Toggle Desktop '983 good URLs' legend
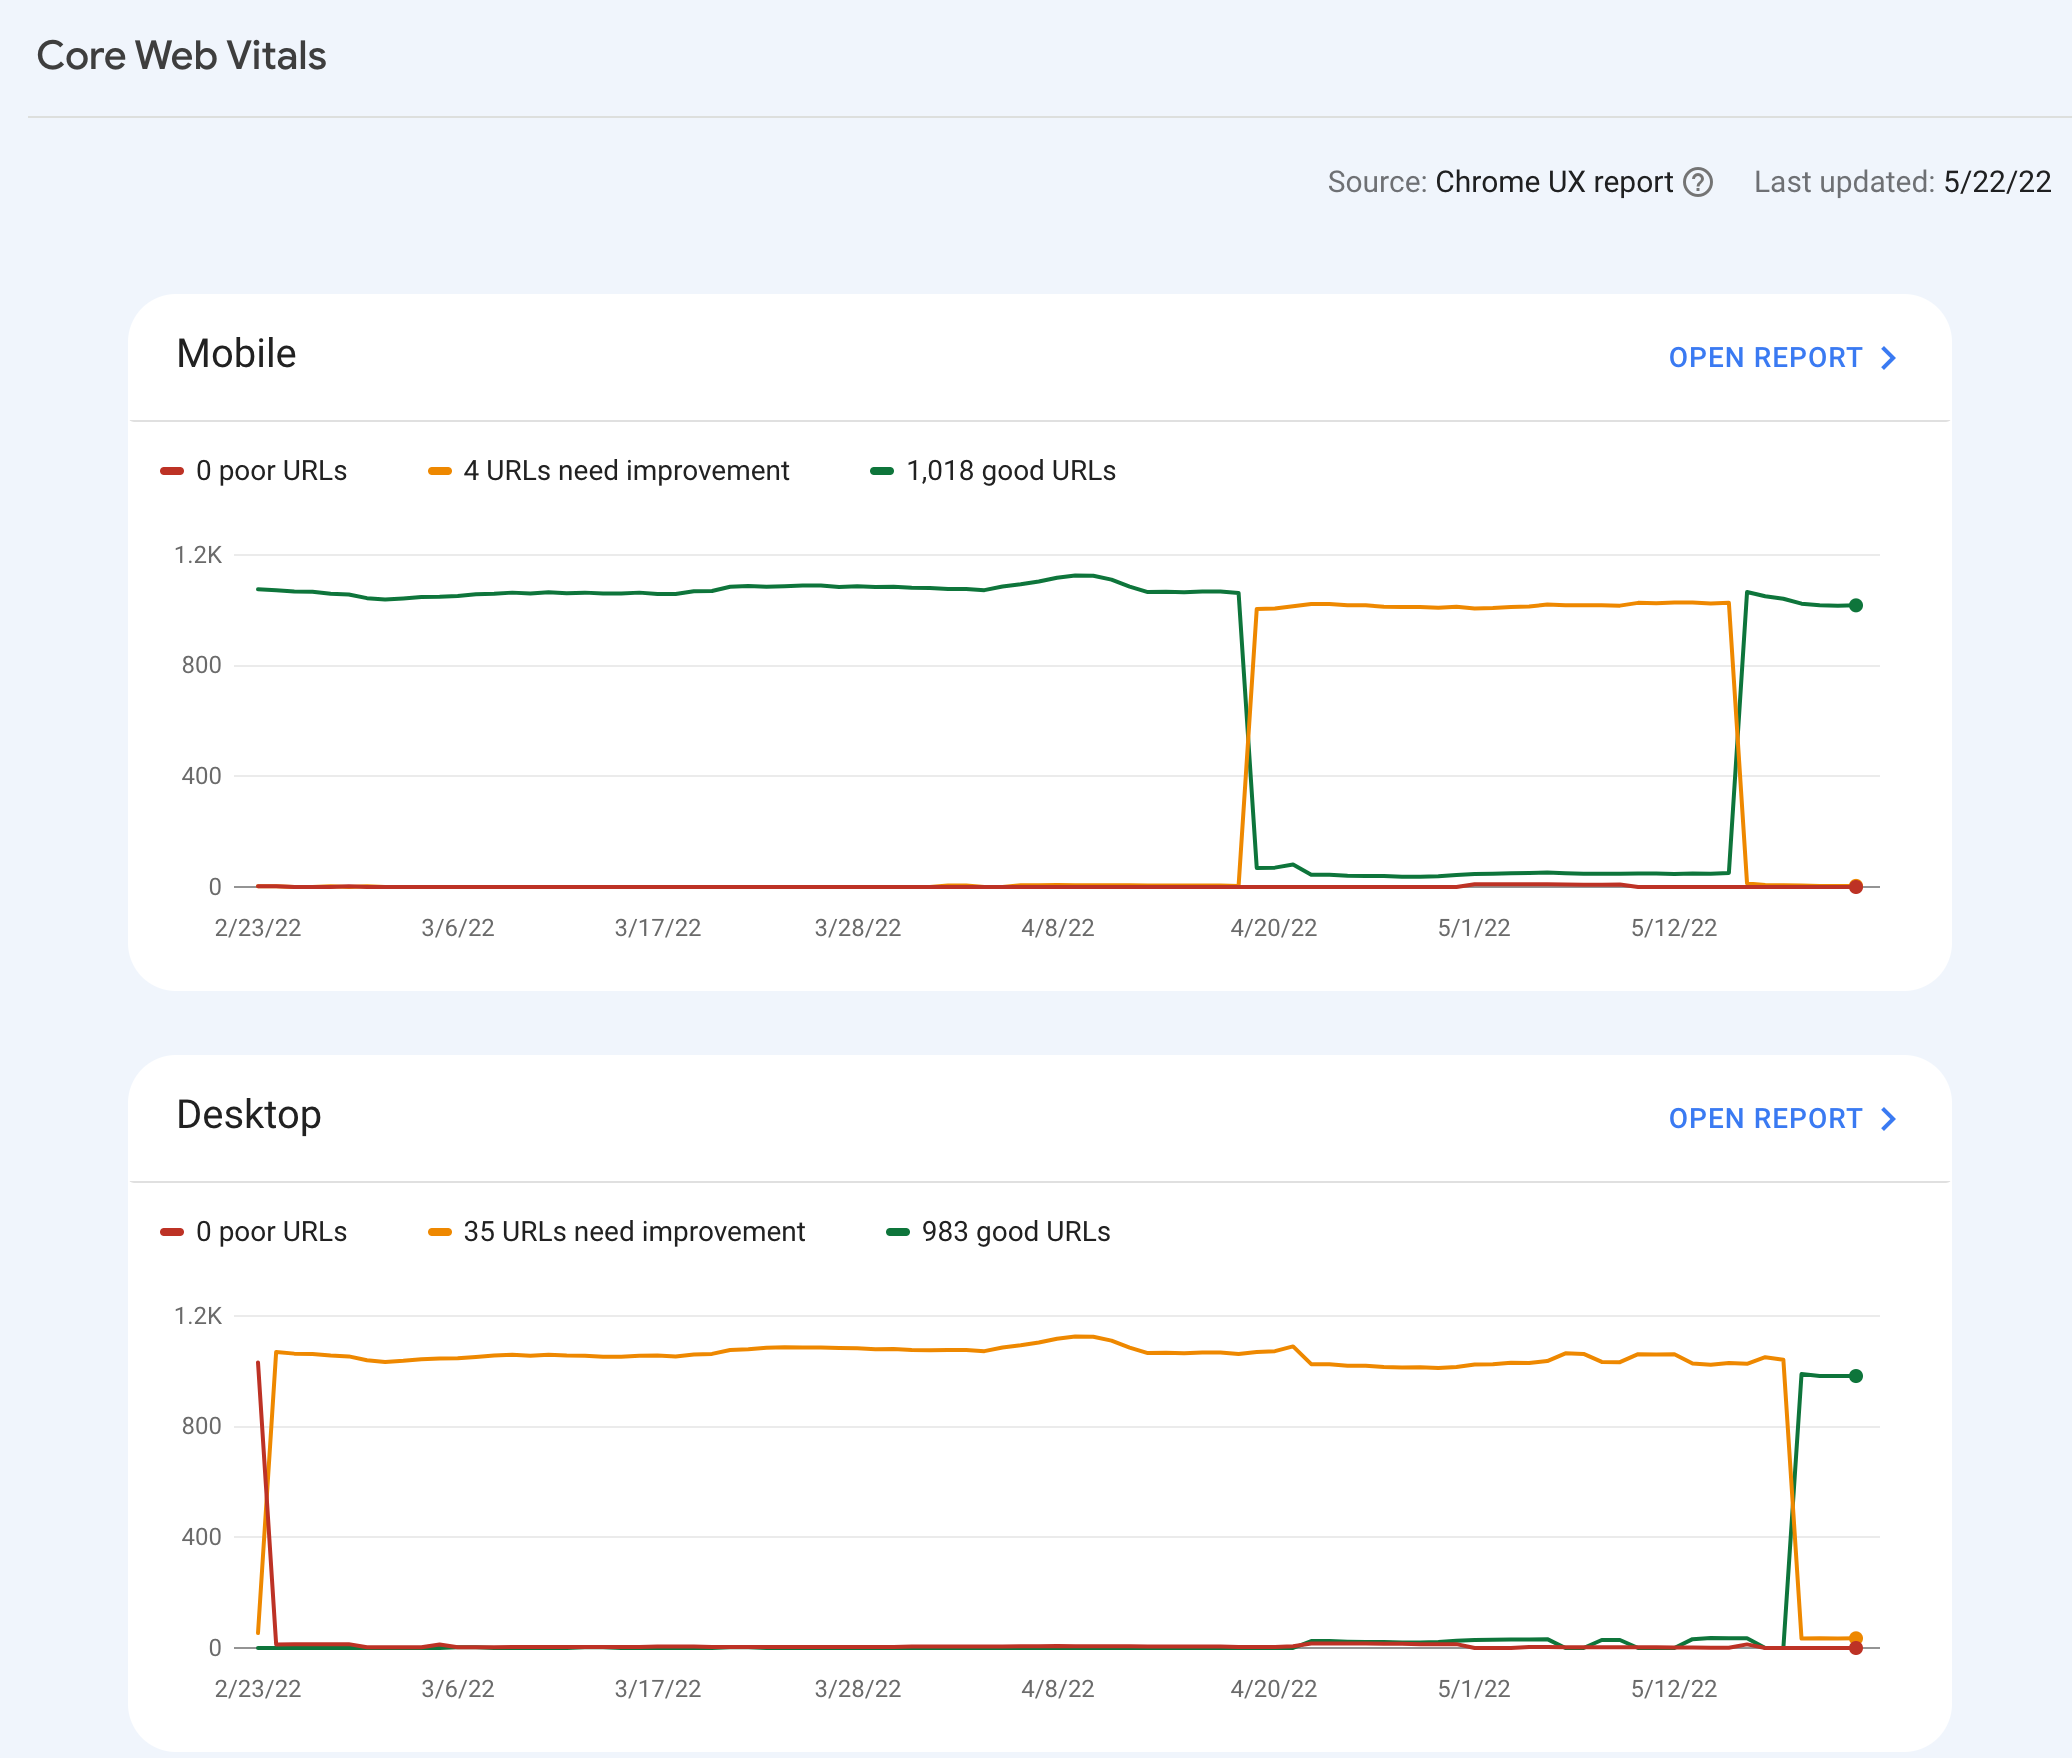2072x1758 pixels. pyautogui.click(x=1015, y=1232)
